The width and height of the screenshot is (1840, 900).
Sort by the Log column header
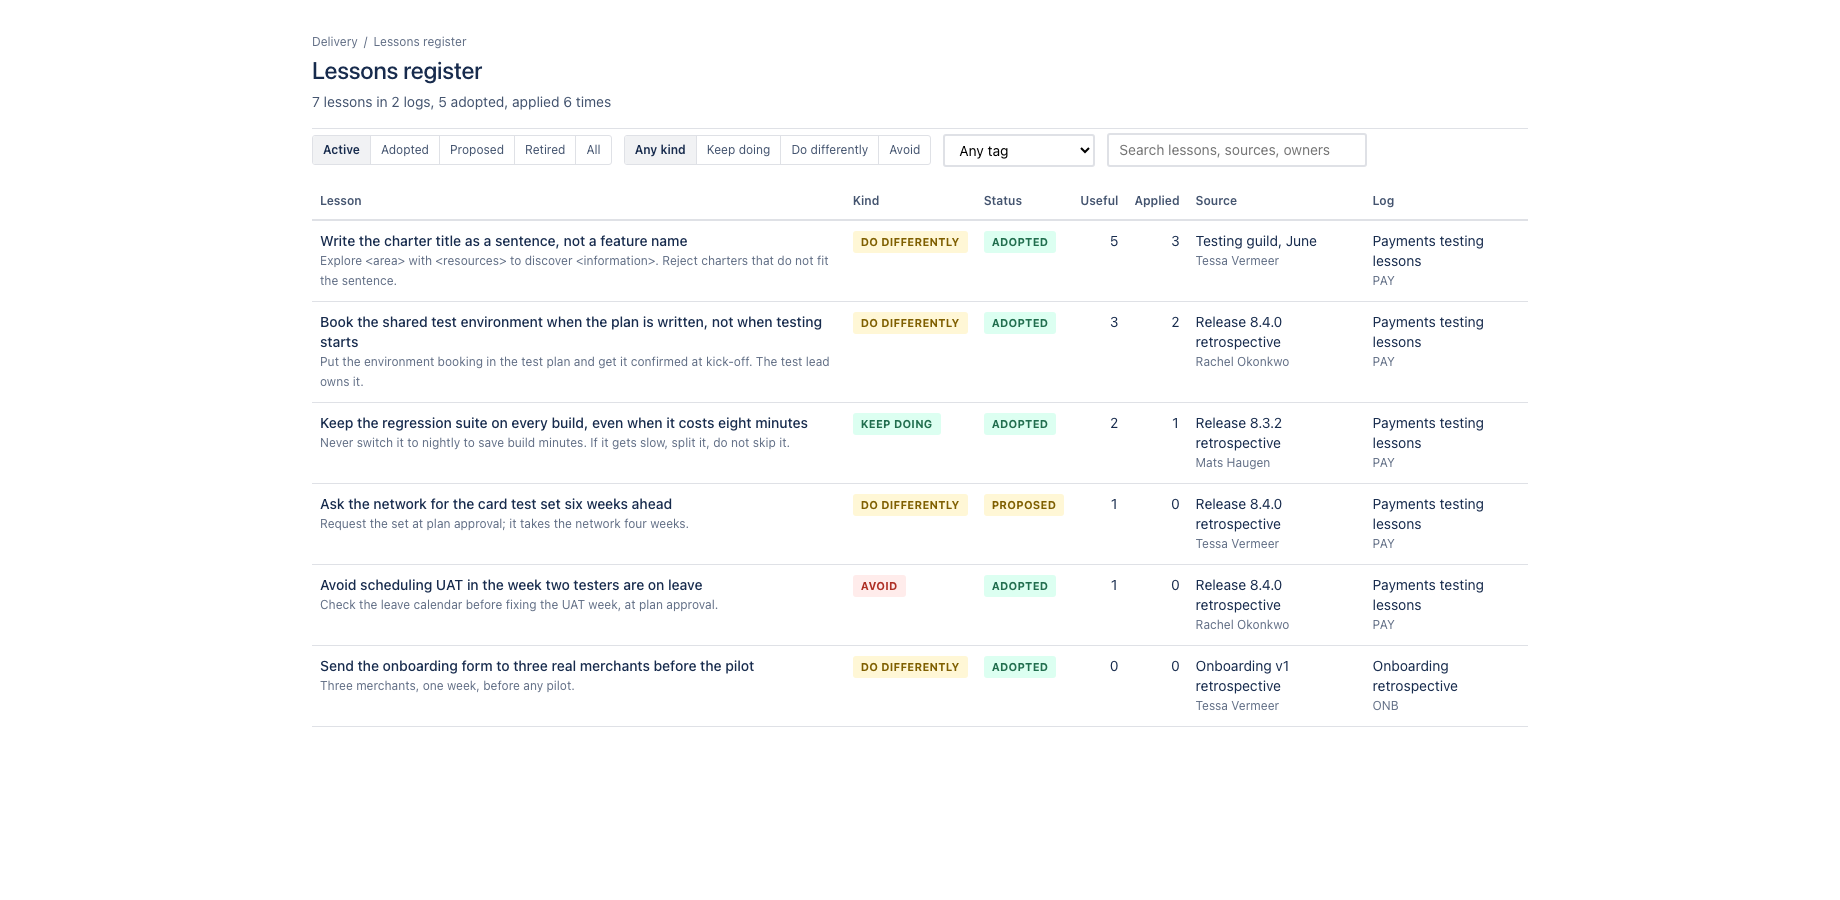pyautogui.click(x=1383, y=201)
